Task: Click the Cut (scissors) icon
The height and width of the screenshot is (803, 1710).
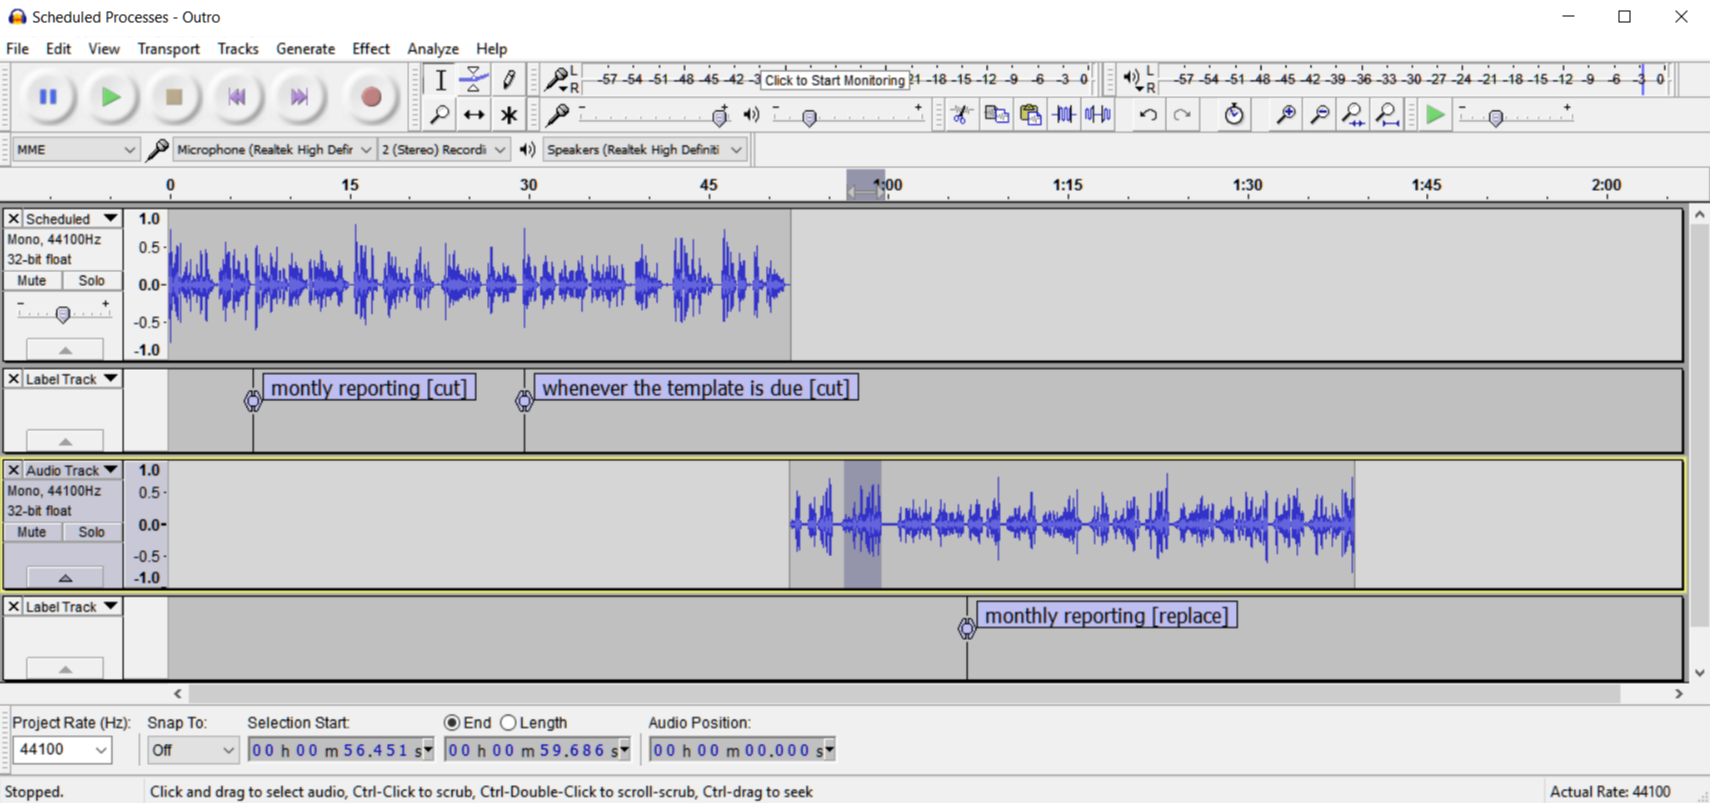Action: 962,115
